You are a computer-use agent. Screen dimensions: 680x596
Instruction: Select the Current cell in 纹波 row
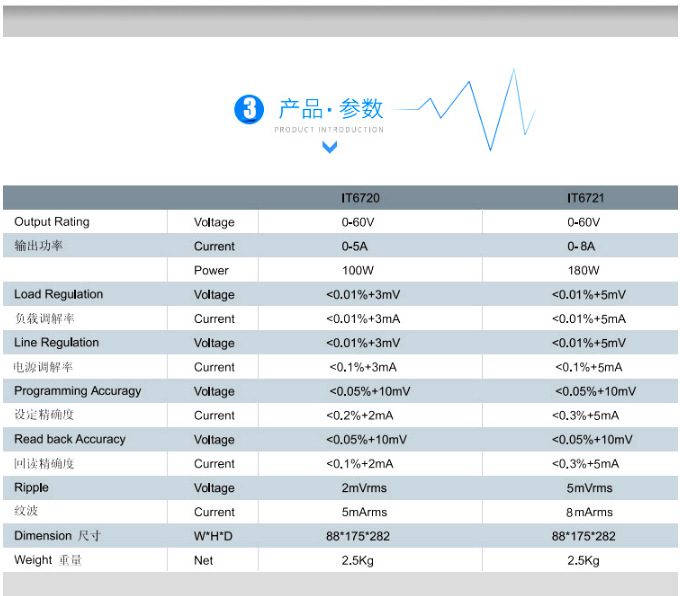(x=214, y=512)
